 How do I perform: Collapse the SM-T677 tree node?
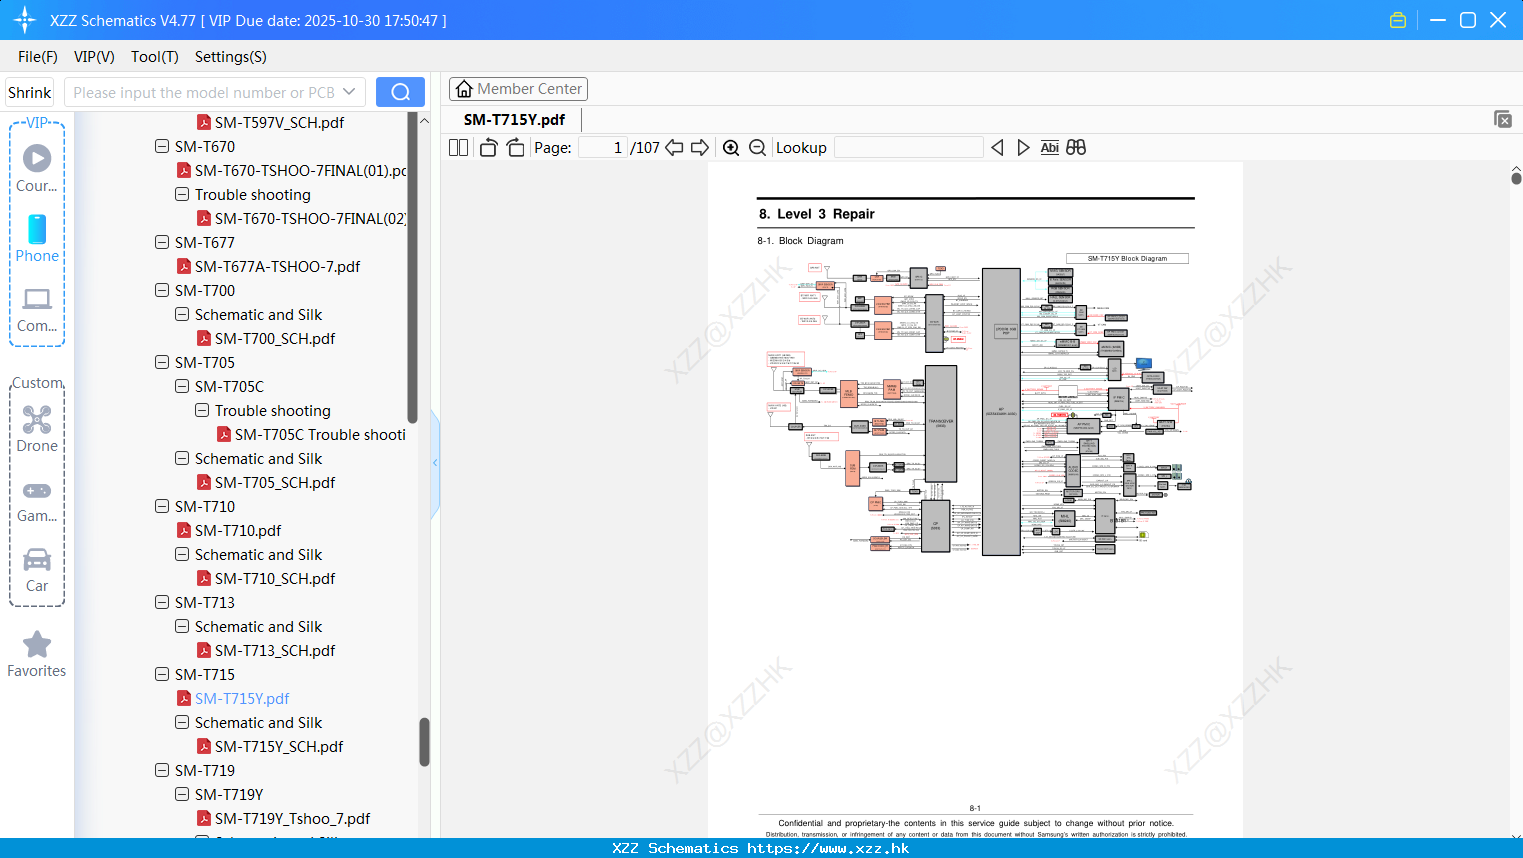click(x=162, y=242)
